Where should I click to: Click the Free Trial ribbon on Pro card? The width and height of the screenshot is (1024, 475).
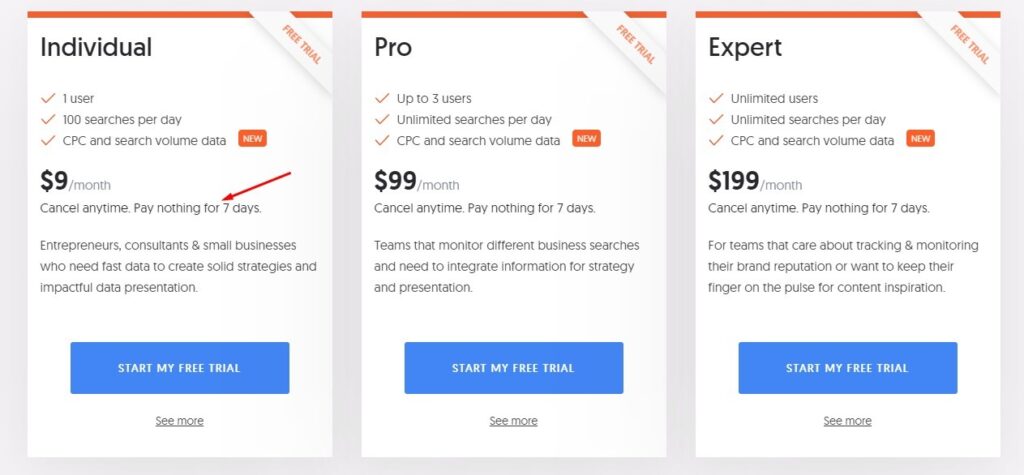pyautogui.click(x=636, y=44)
